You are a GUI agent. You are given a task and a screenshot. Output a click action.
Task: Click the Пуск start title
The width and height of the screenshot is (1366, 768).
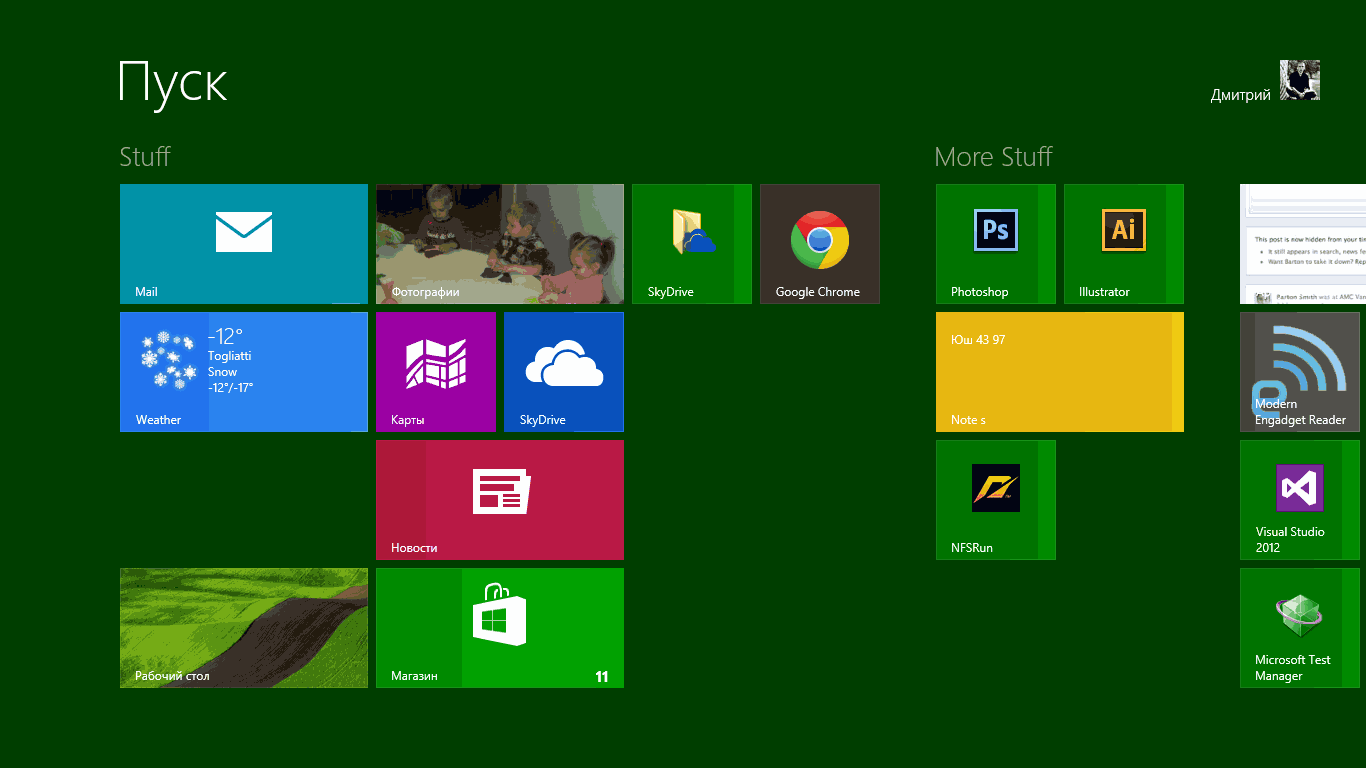pyautogui.click(x=173, y=83)
